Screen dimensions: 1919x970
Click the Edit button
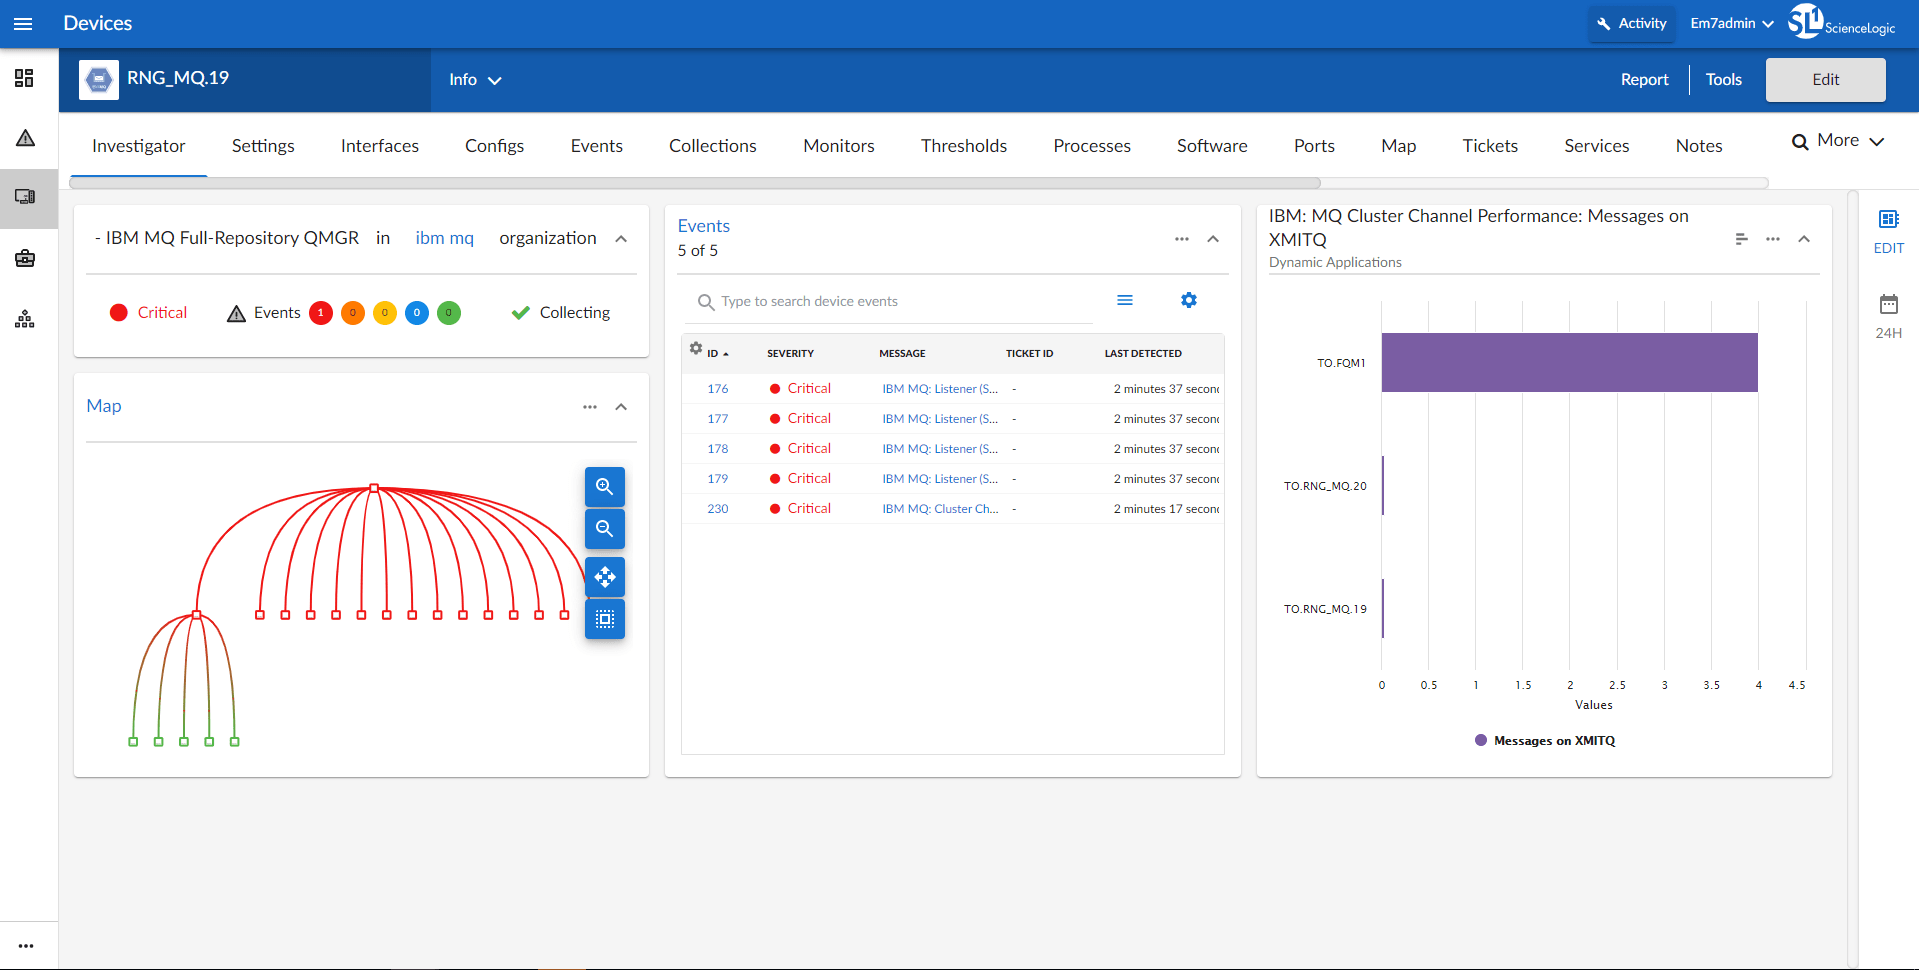click(x=1824, y=79)
